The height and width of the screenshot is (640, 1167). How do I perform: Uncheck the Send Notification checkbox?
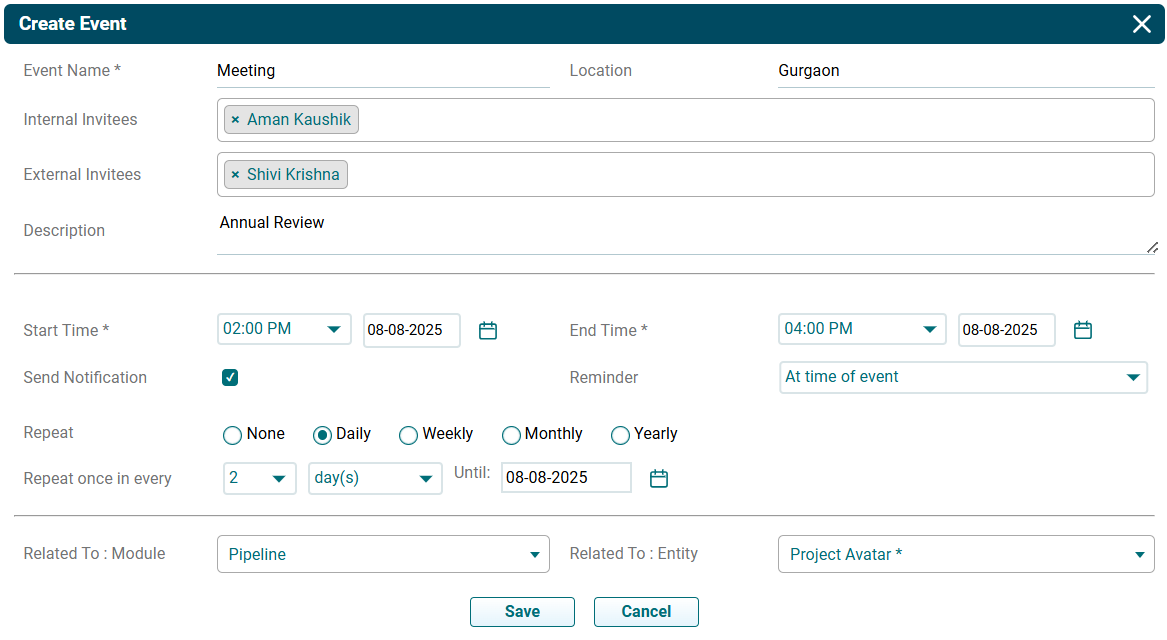point(230,378)
